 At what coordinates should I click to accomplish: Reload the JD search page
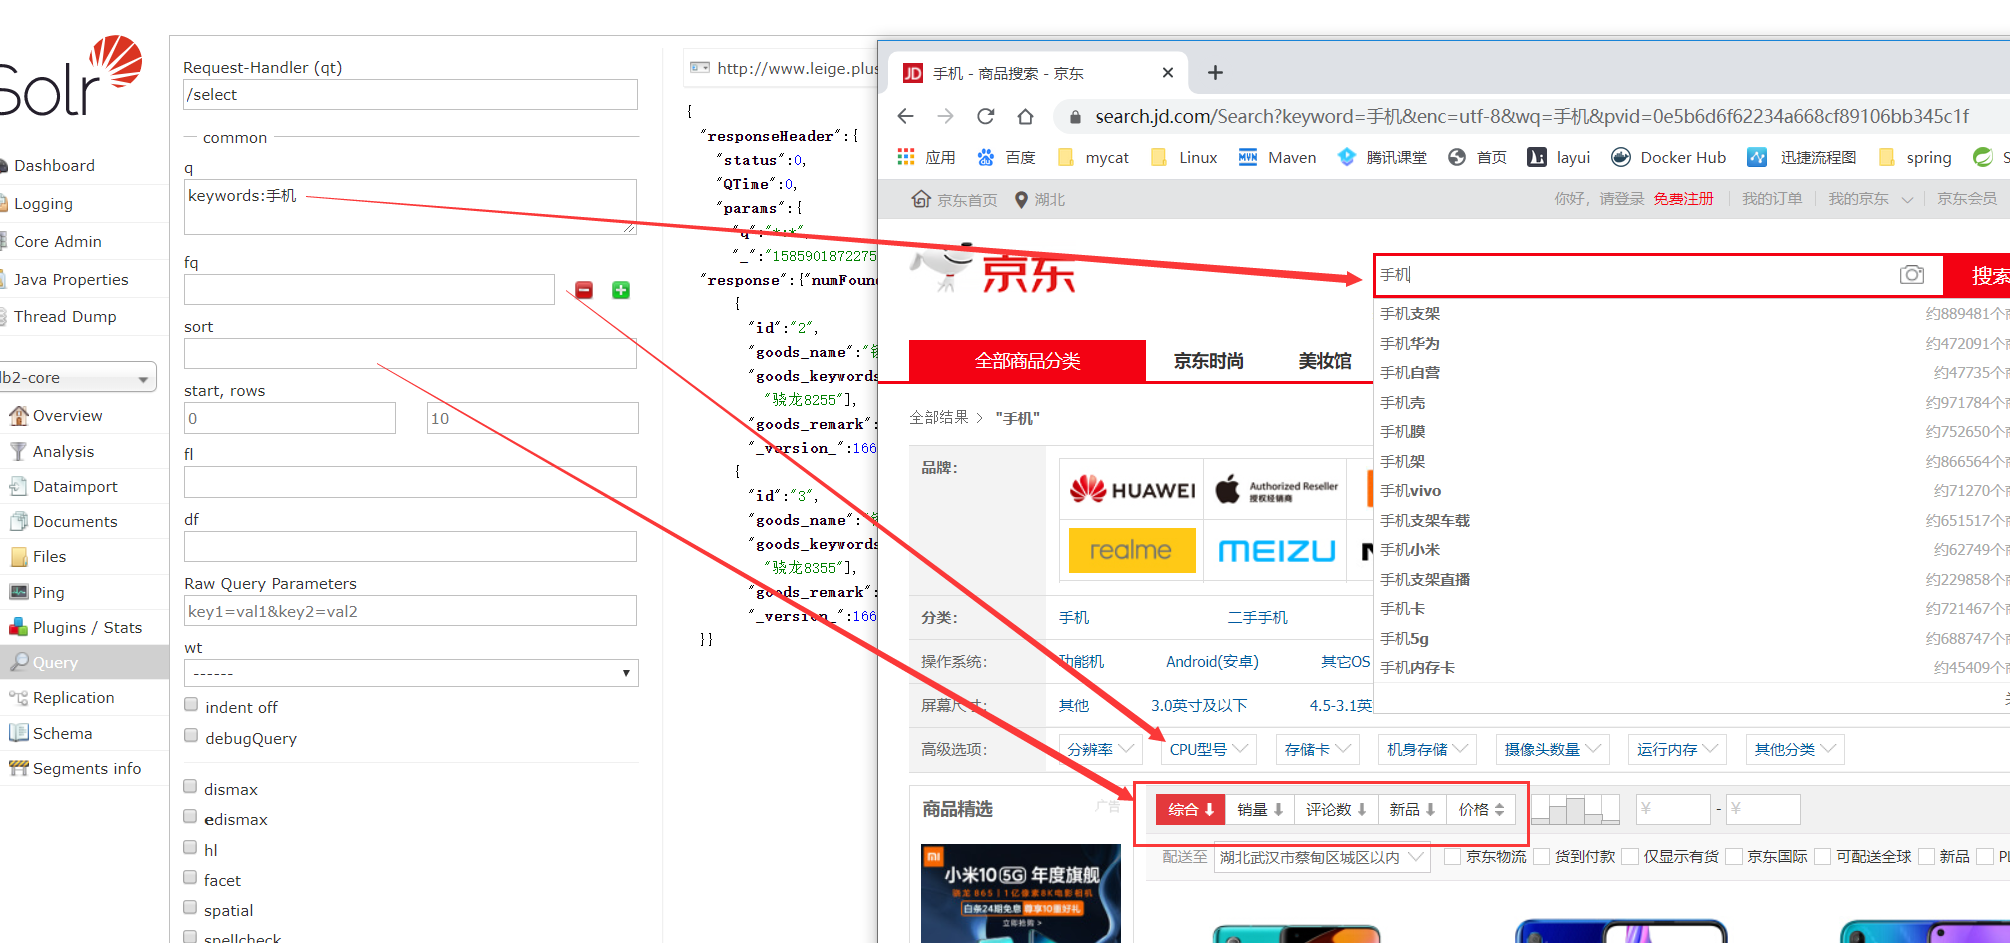(985, 116)
